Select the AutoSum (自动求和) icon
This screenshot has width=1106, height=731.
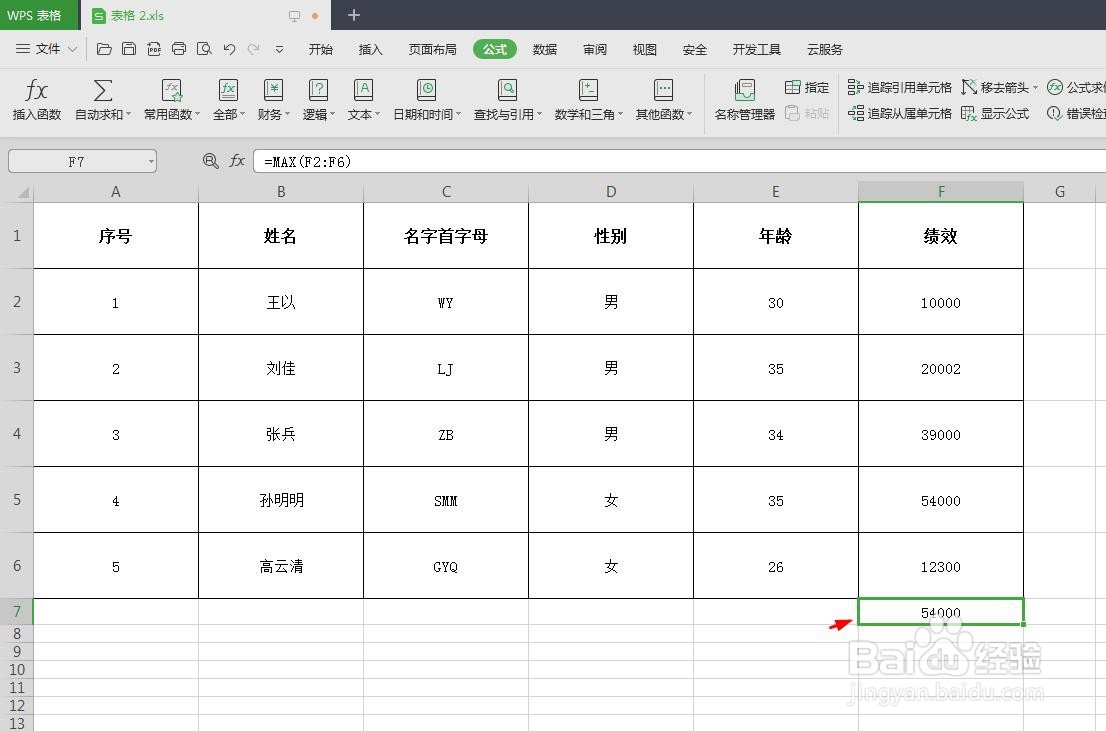pyautogui.click(x=101, y=97)
